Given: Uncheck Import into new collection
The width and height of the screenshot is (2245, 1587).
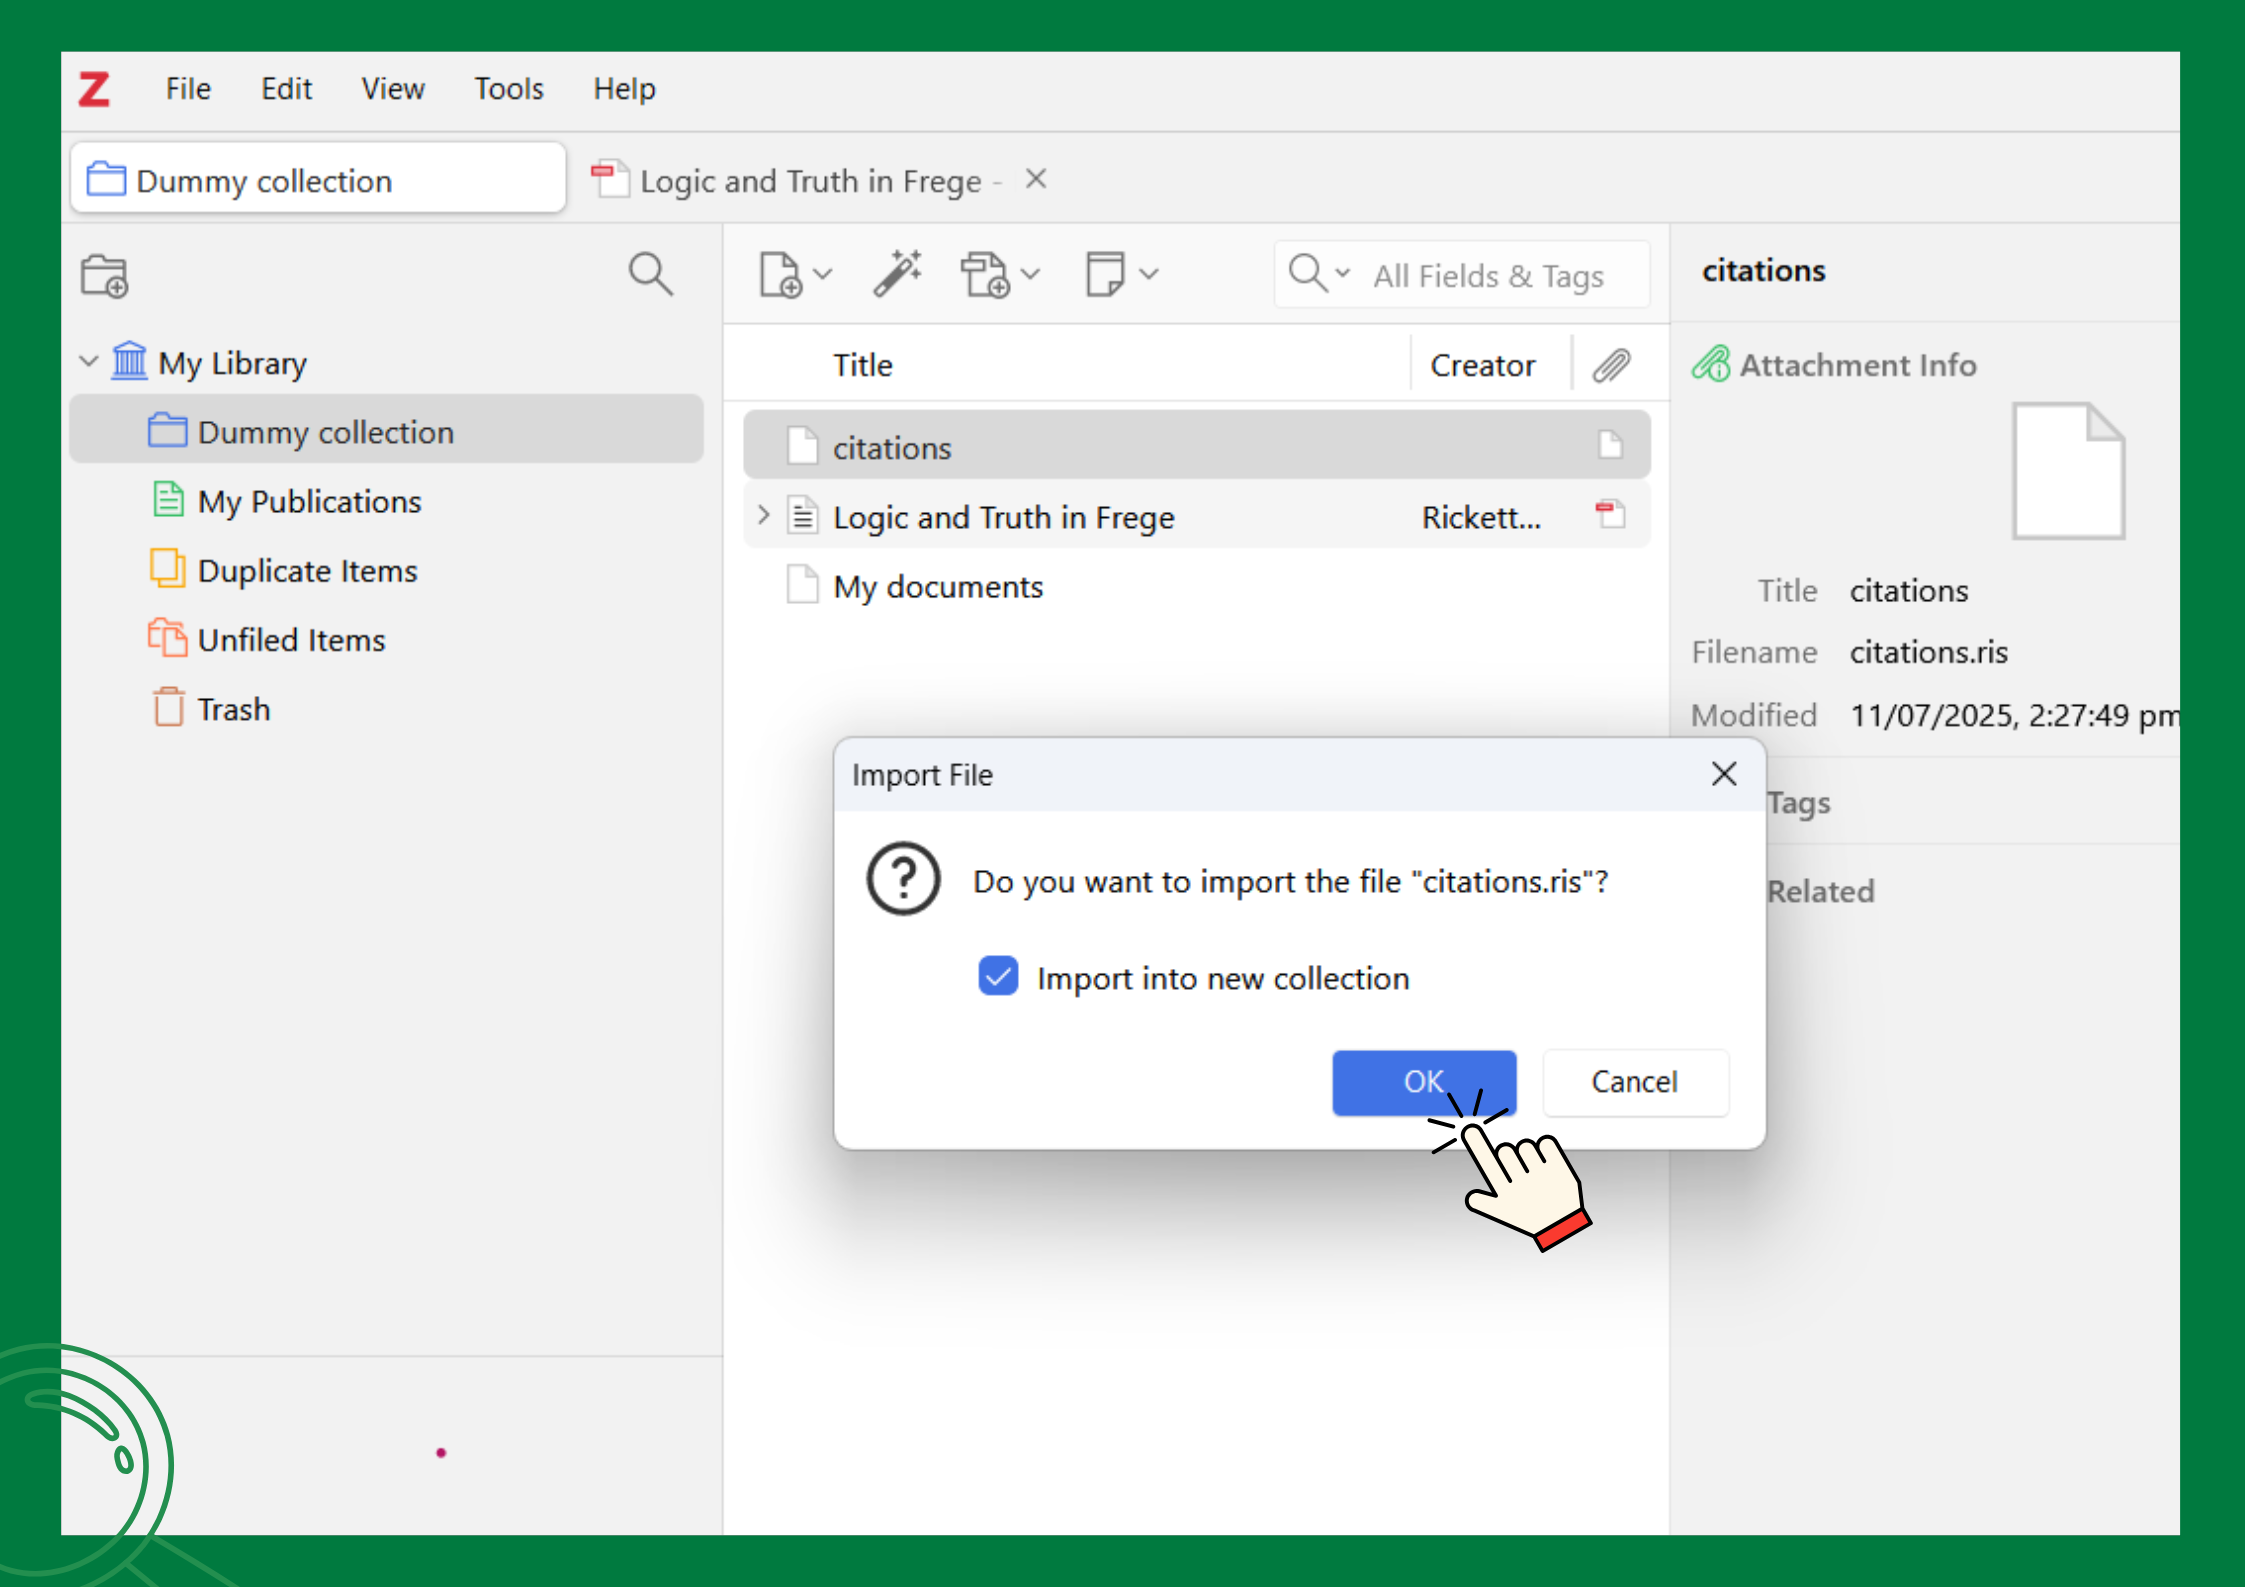Looking at the screenshot, I should tap(998, 976).
